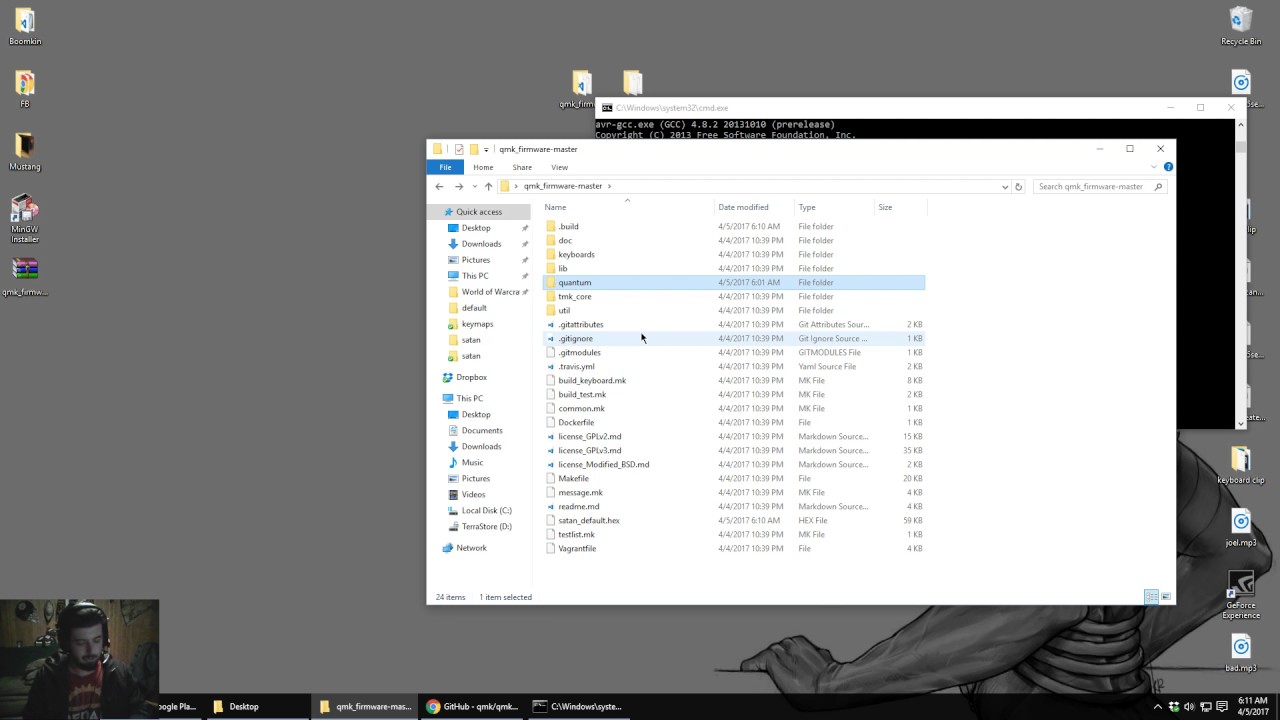Activate the GitHub Chrome taskbar button
The width and height of the screenshot is (1280, 720).
[472, 706]
